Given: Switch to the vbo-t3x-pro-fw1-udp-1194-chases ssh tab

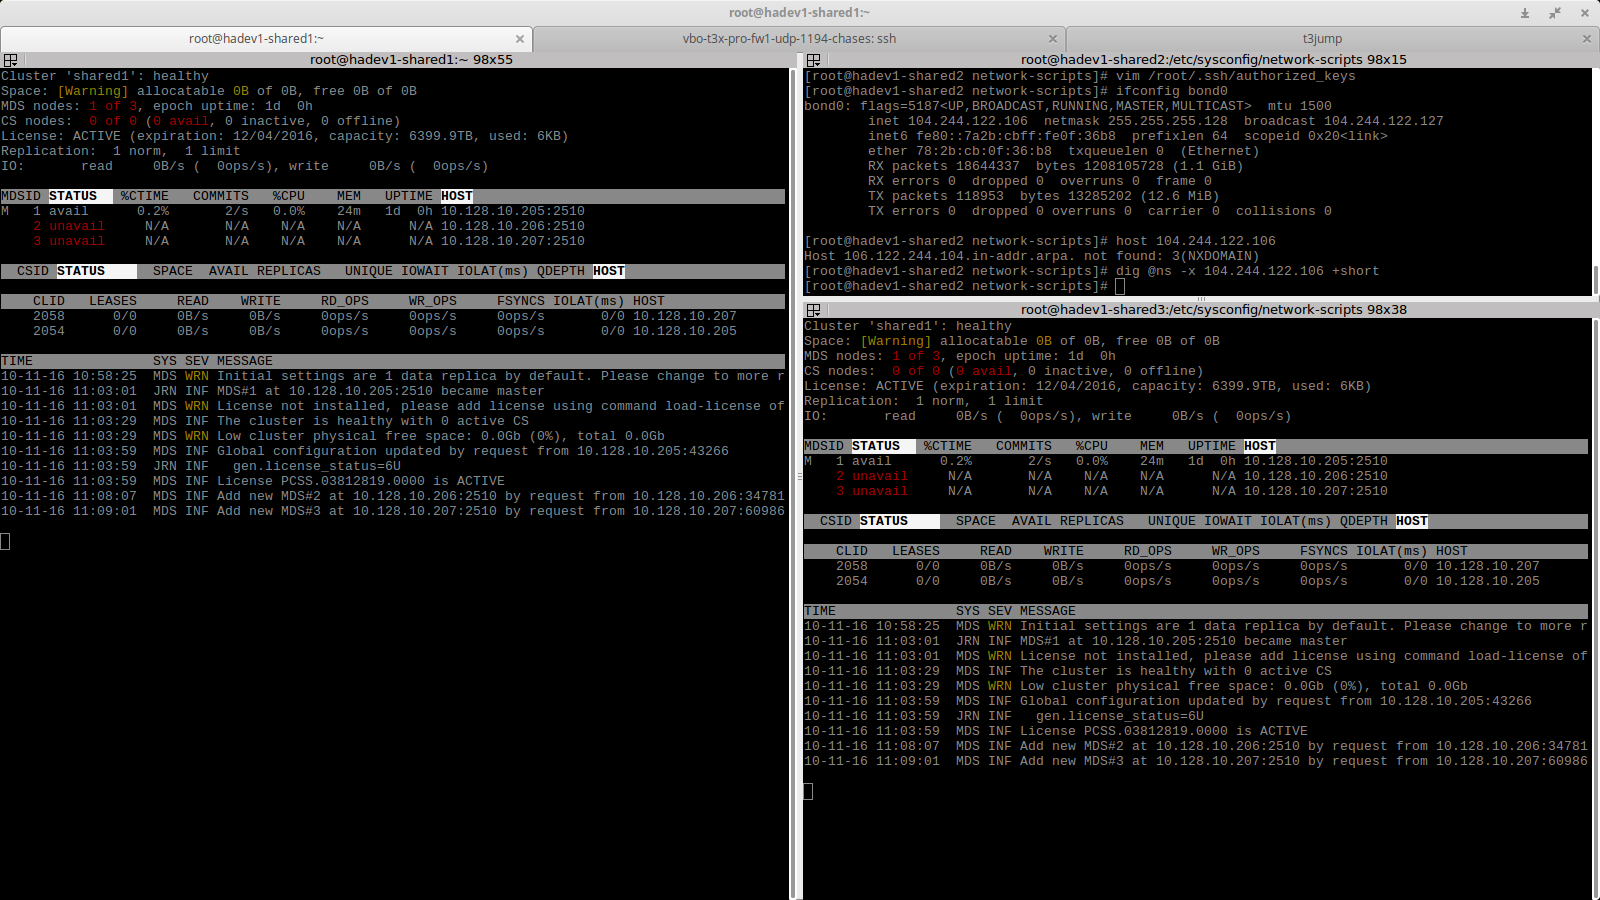Looking at the screenshot, I should tap(788, 39).
